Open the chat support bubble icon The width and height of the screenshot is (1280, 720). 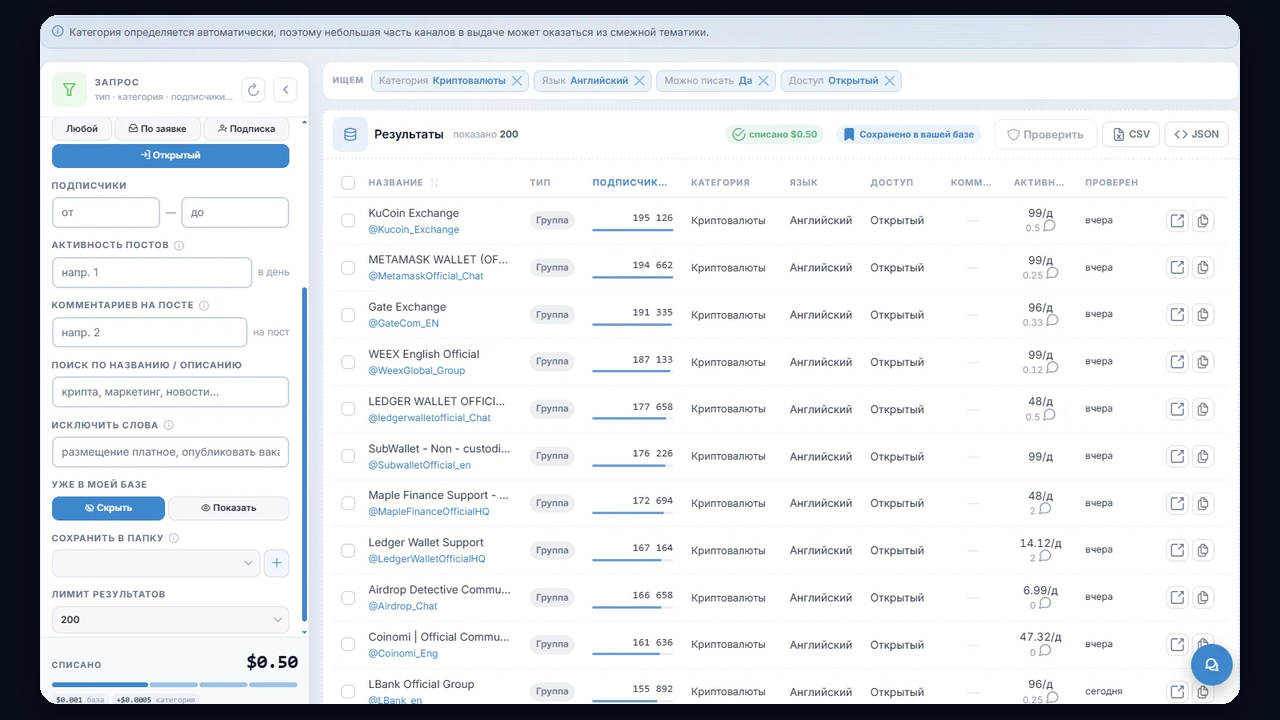click(1212, 664)
